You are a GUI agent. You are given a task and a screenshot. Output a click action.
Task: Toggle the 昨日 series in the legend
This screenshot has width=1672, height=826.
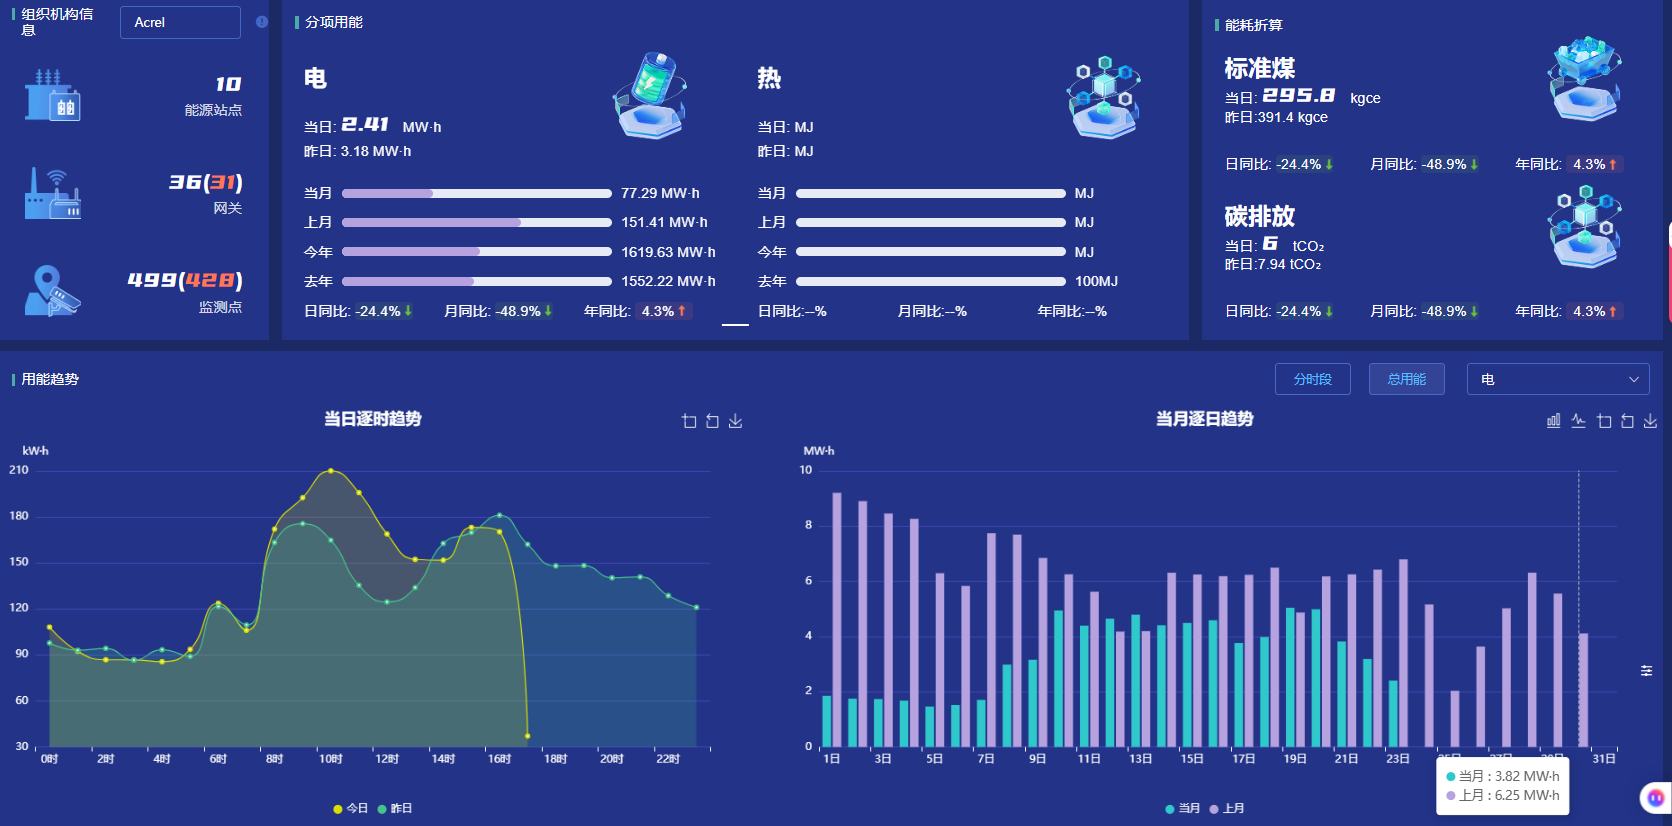[395, 808]
